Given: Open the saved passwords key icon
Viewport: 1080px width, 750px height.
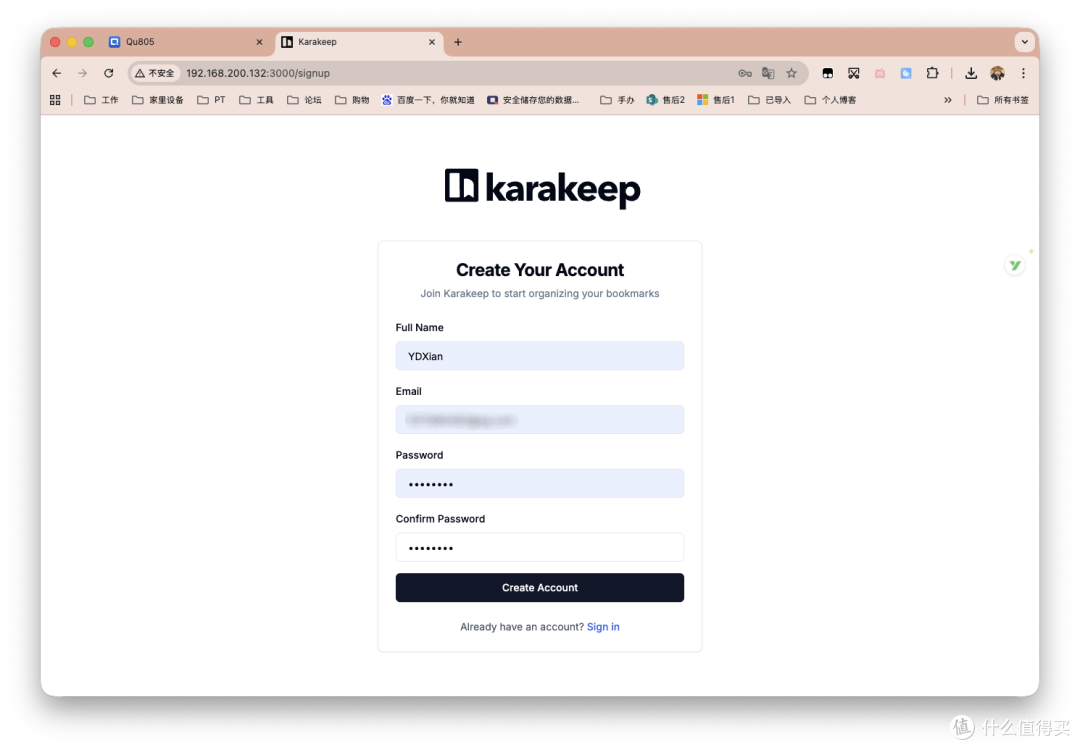Looking at the screenshot, I should tap(745, 73).
